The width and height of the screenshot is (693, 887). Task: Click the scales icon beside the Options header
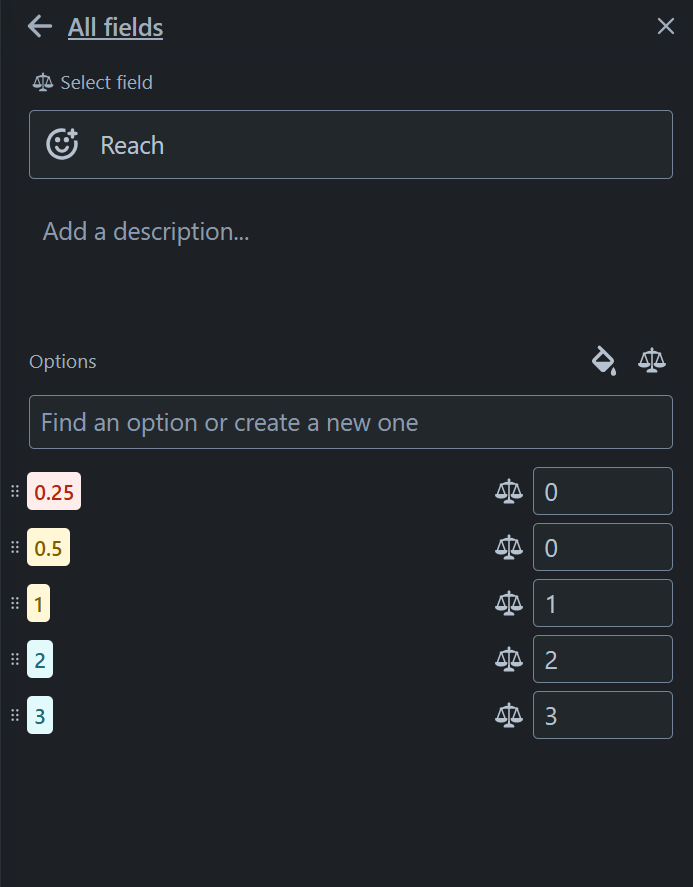(x=651, y=361)
